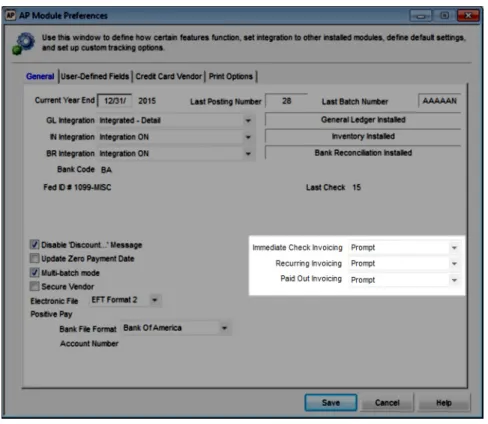Click the Save button
Image resolution: width=488 pixels, height=424 pixels.
[331, 403]
